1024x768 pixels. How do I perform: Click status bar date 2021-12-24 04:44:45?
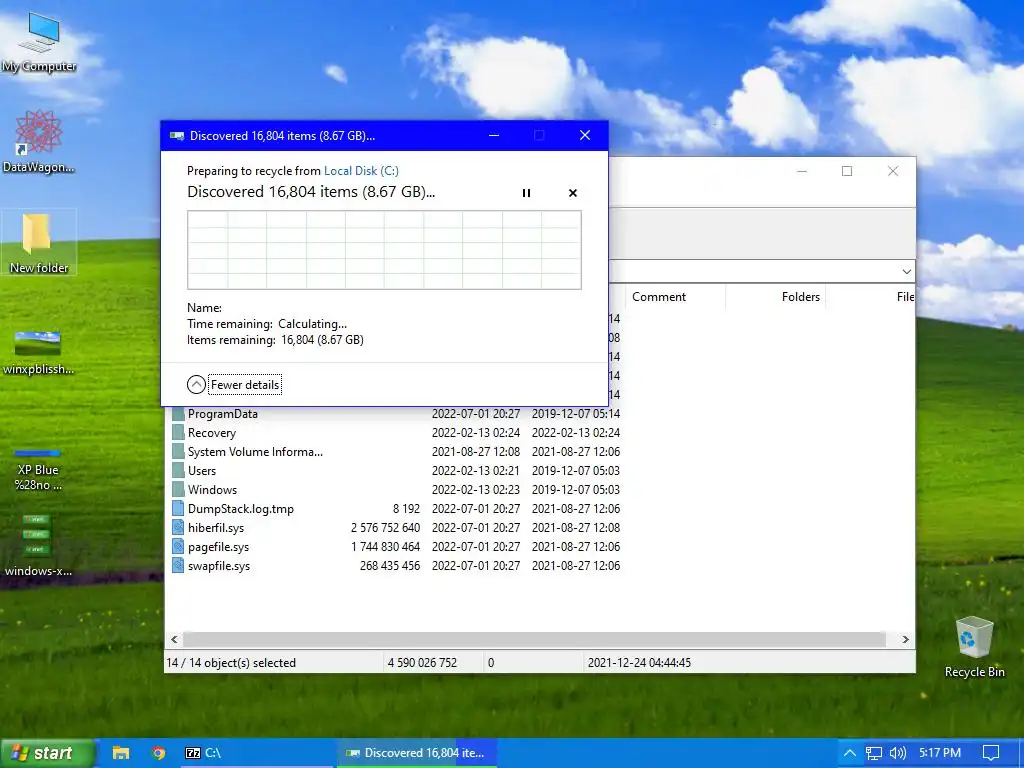639,662
